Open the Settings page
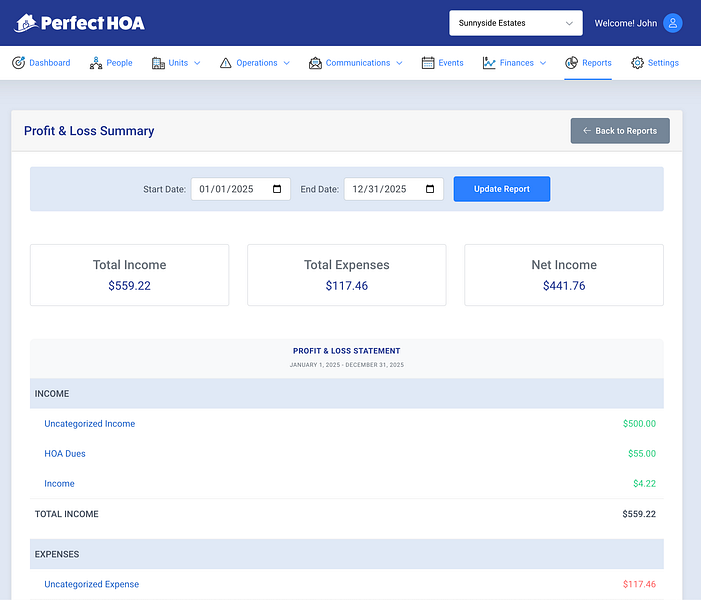Screen dimensions: 701x600 click(655, 63)
